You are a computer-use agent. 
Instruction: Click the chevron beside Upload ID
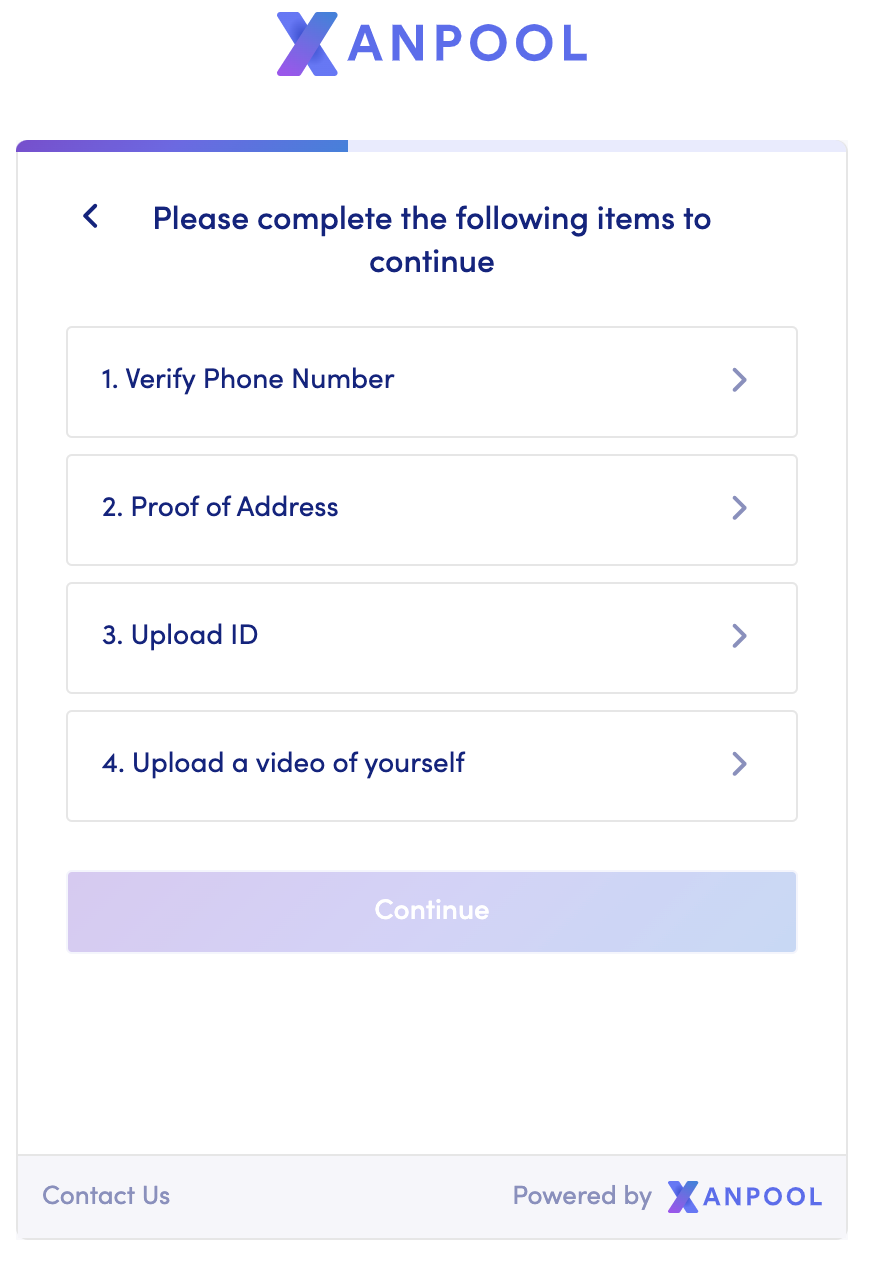click(739, 636)
